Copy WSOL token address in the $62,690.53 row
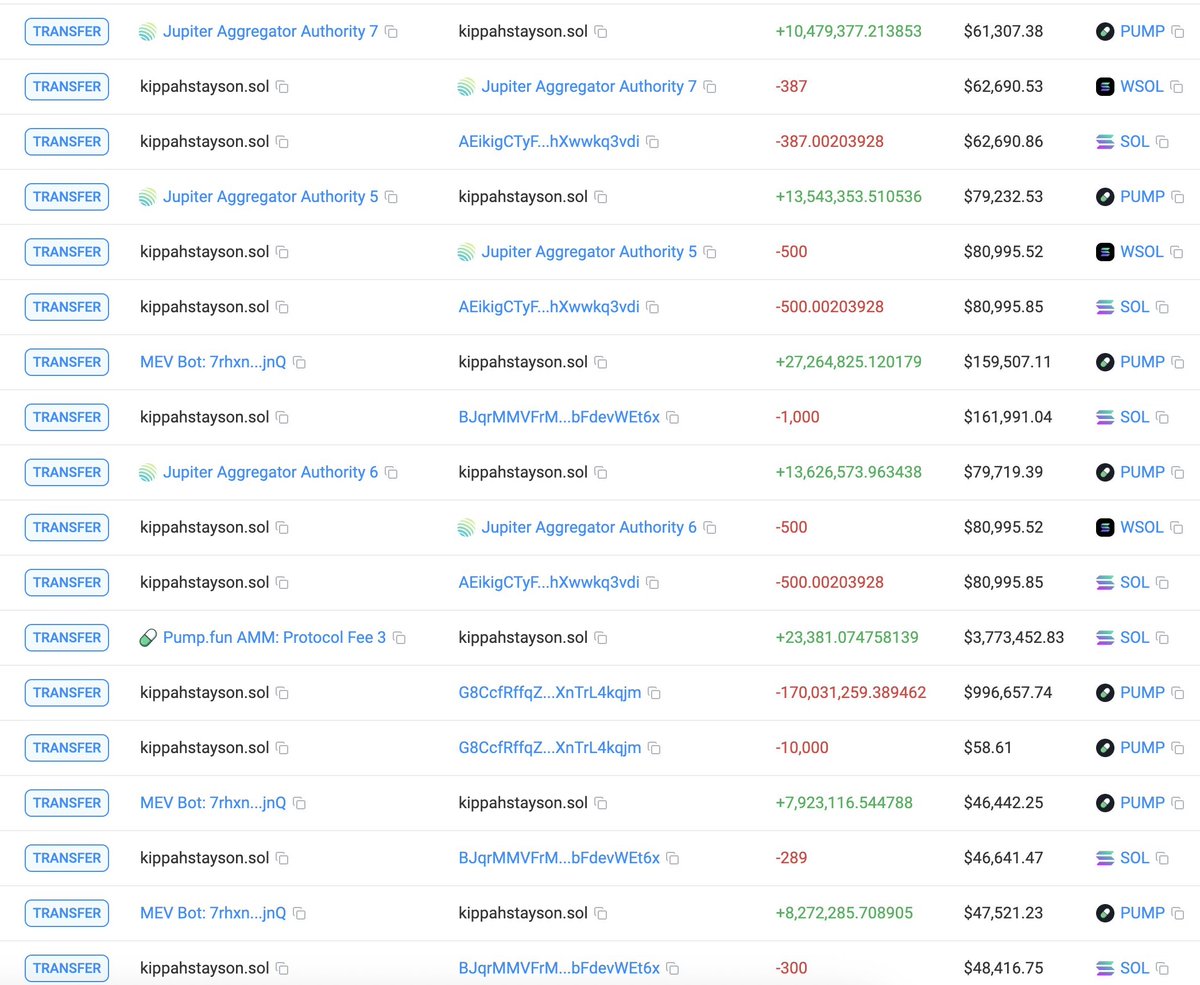1200x985 pixels. point(1177,87)
